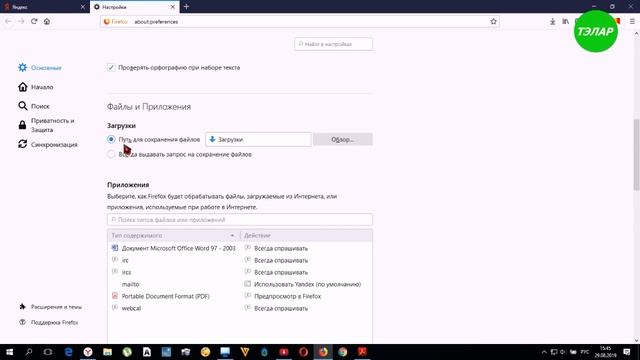Viewport: 640px width, 360px height.
Task: Focus the file types search field
Action: pos(240,220)
